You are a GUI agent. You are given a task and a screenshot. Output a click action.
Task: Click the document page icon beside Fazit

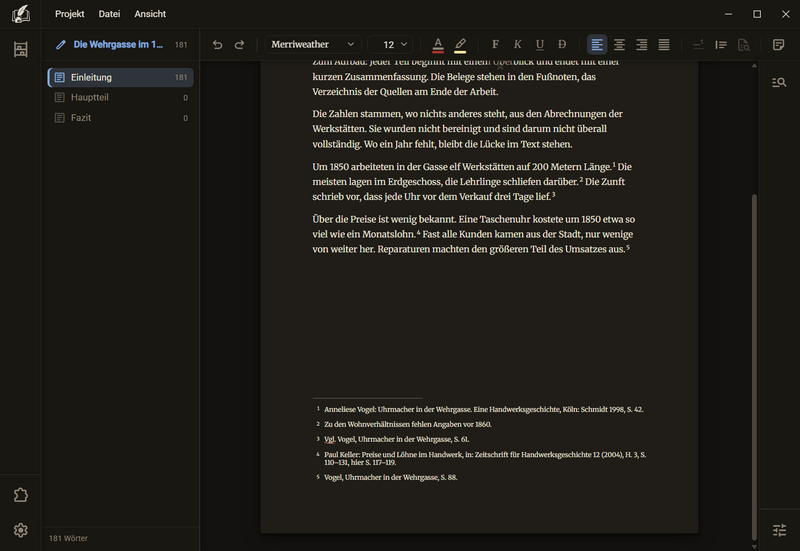coord(60,118)
